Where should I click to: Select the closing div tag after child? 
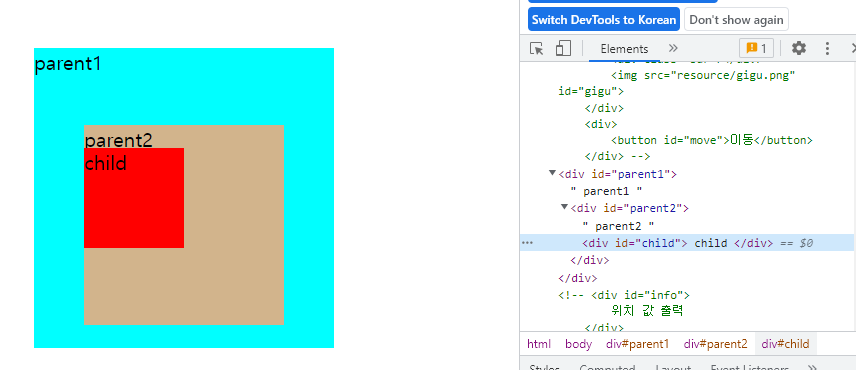pos(589,260)
